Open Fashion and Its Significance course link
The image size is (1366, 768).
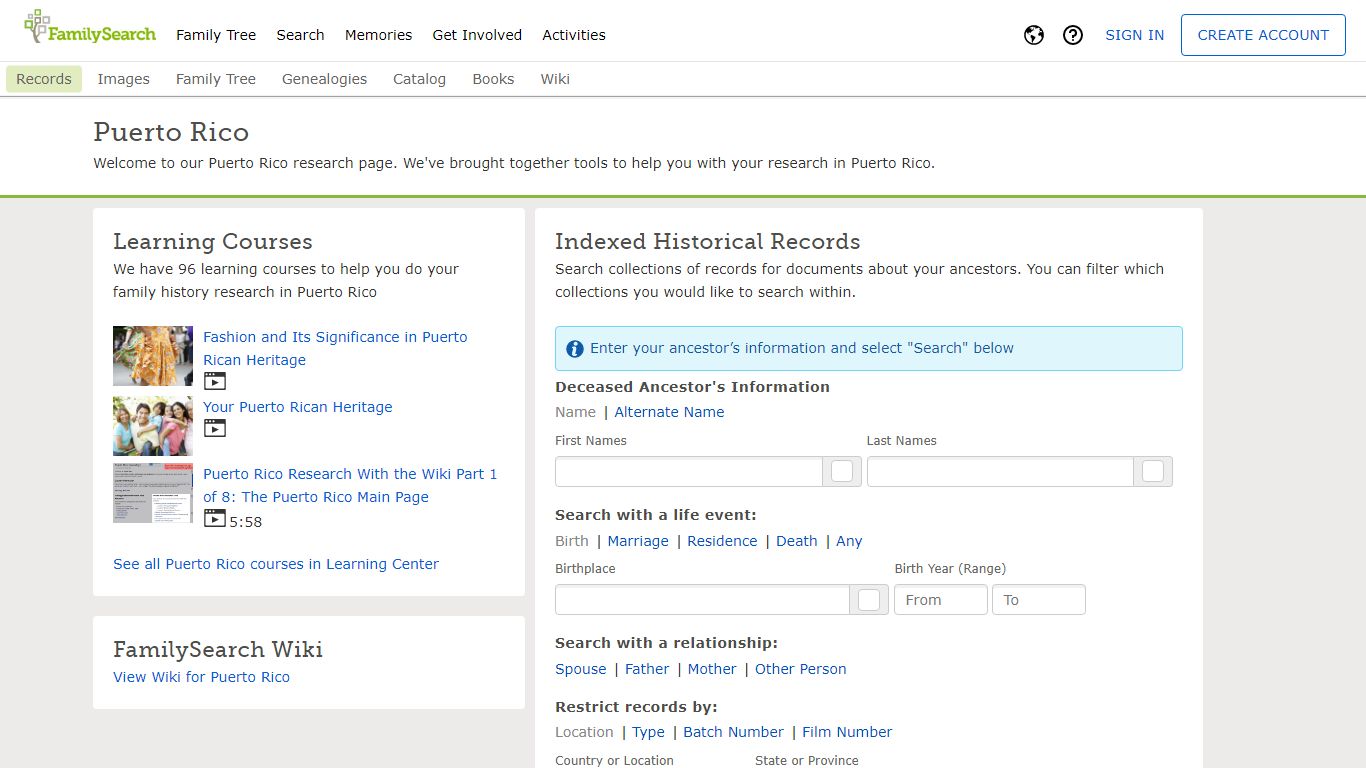pos(335,348)
